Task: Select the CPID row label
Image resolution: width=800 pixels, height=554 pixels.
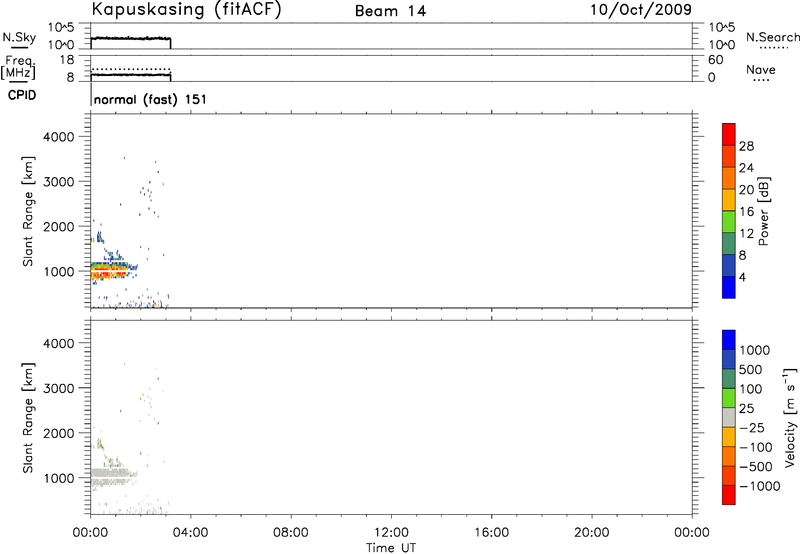Action: pos(22,95)
